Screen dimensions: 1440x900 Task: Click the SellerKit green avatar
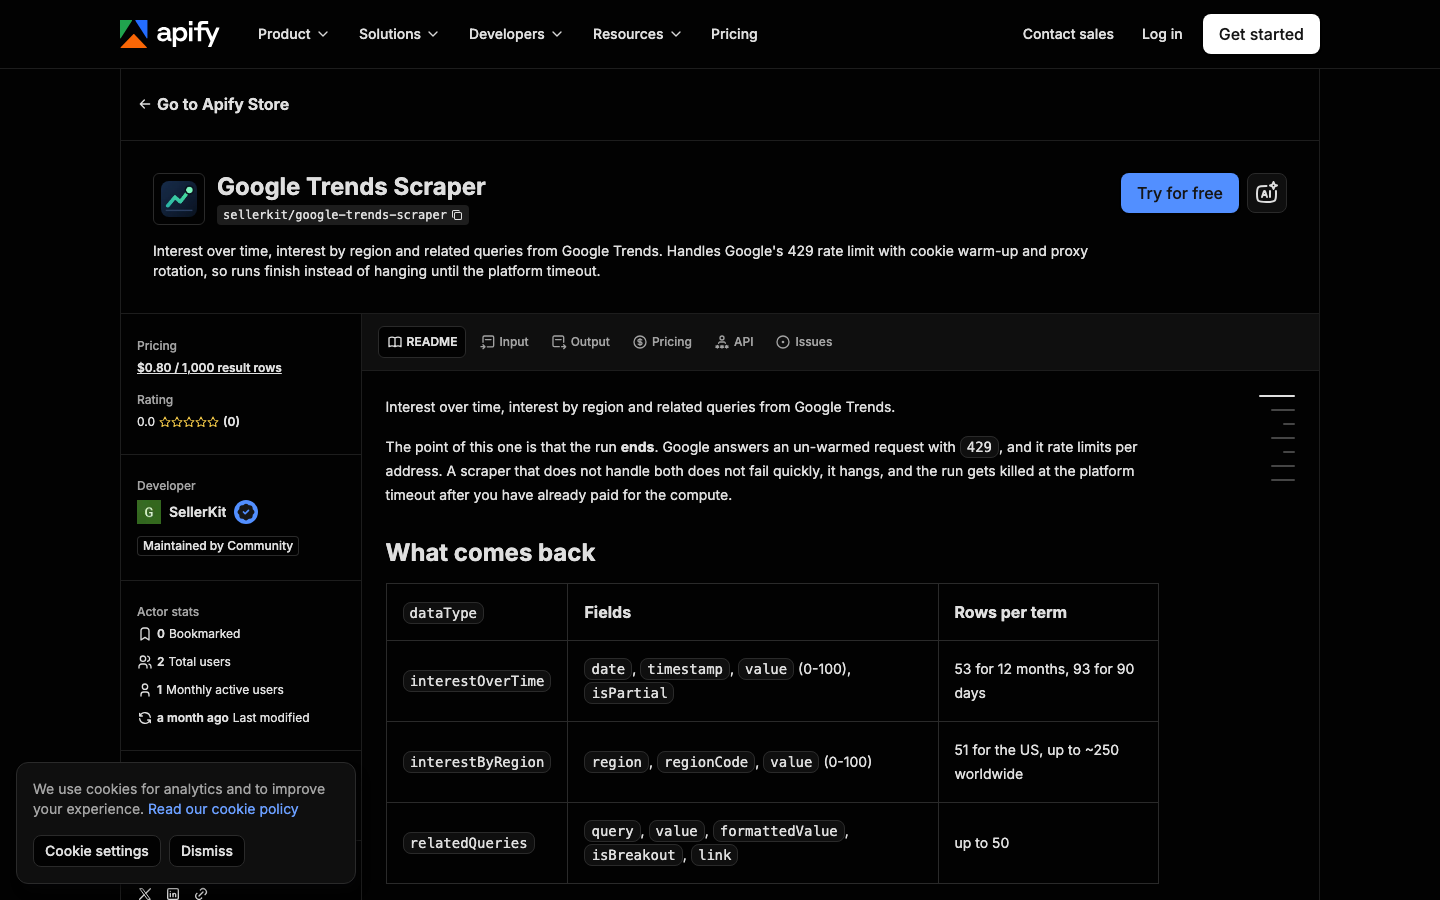click(149, 512)
